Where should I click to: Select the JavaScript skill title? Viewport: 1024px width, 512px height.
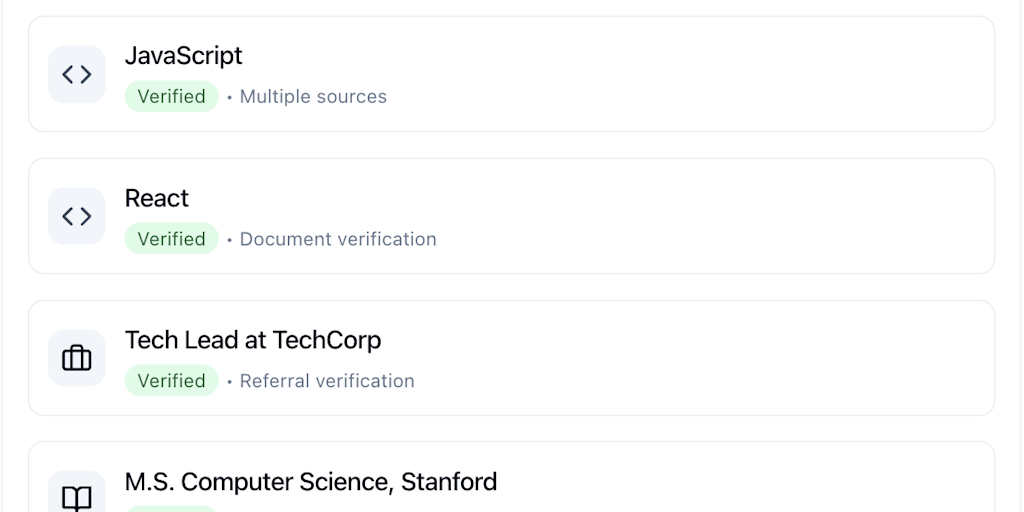[x=183, y=56]
